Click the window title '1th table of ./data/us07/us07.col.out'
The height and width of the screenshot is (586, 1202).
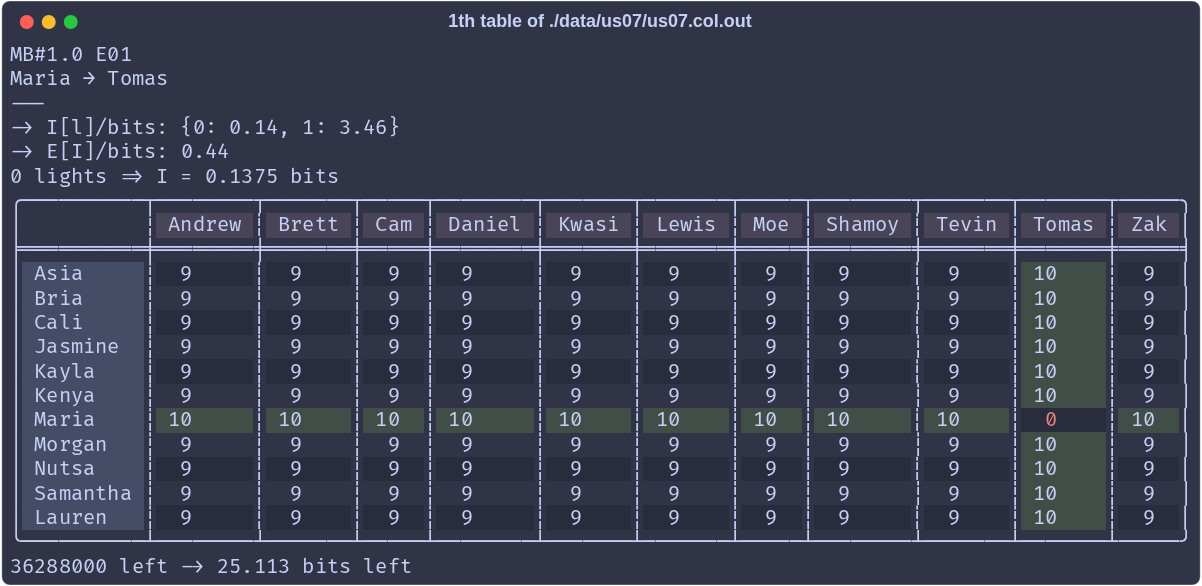[600, 21]
